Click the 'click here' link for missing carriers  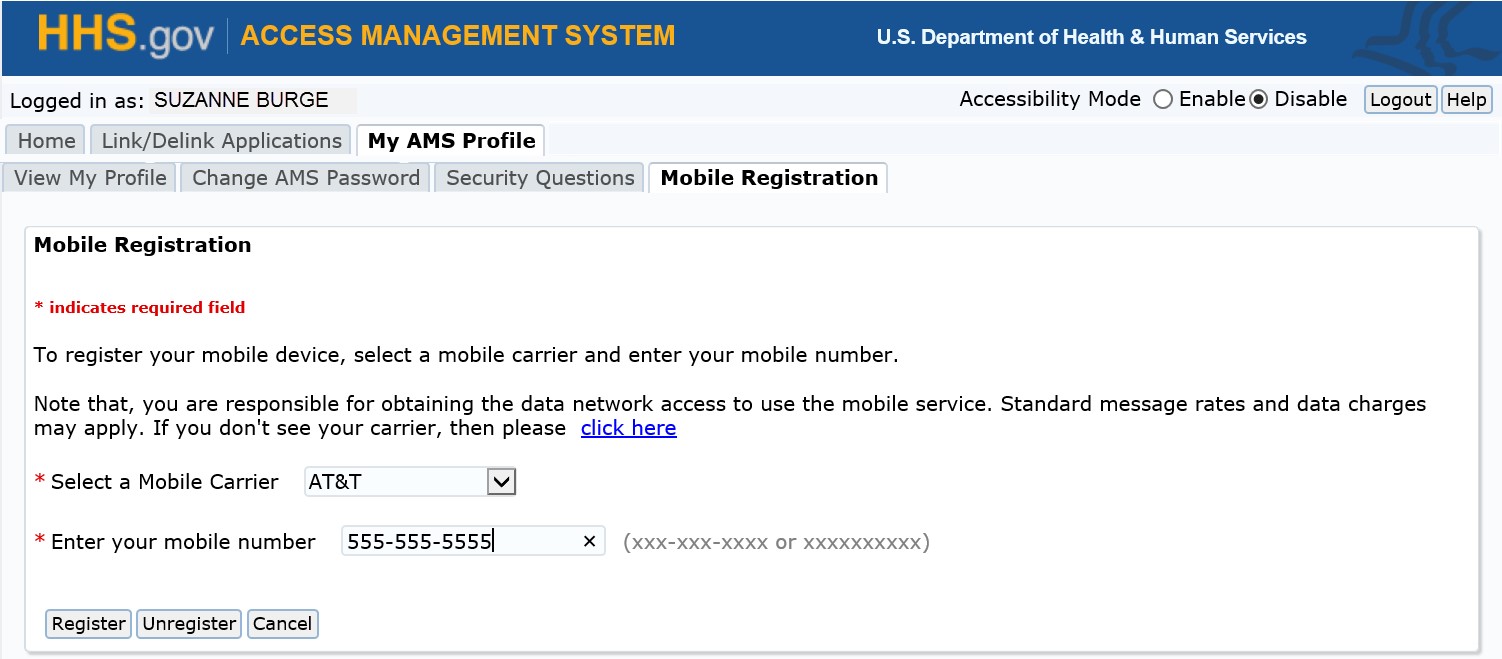click(629, 427)
